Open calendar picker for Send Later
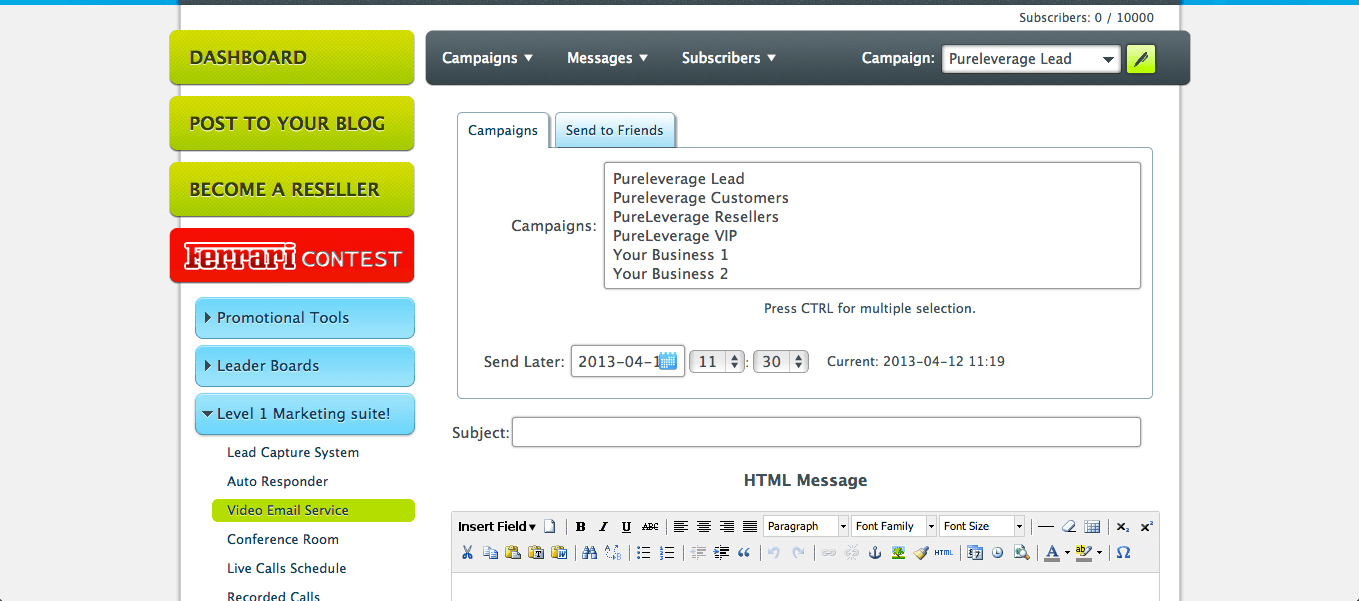Viewport: 1359px width, 601px height. [x=668, y=361]
